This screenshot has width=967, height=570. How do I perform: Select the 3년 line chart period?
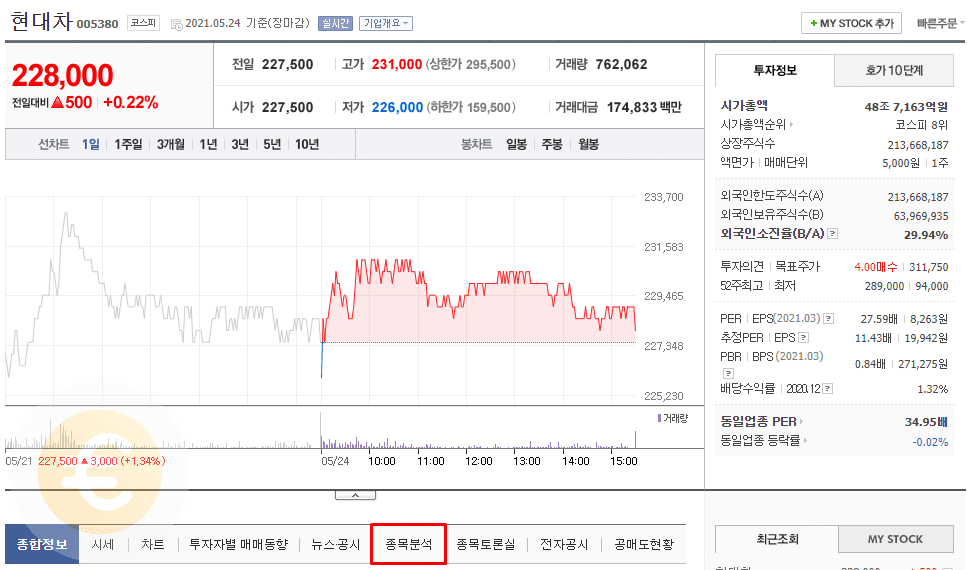tap(240, 144)
